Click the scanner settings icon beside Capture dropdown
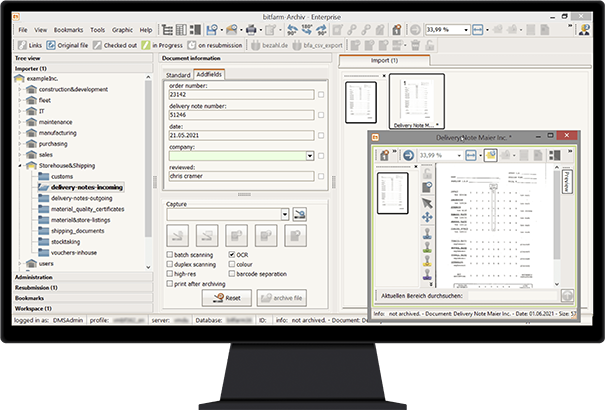Viewport: 605px width, 410px height. (x=299, y=214)
